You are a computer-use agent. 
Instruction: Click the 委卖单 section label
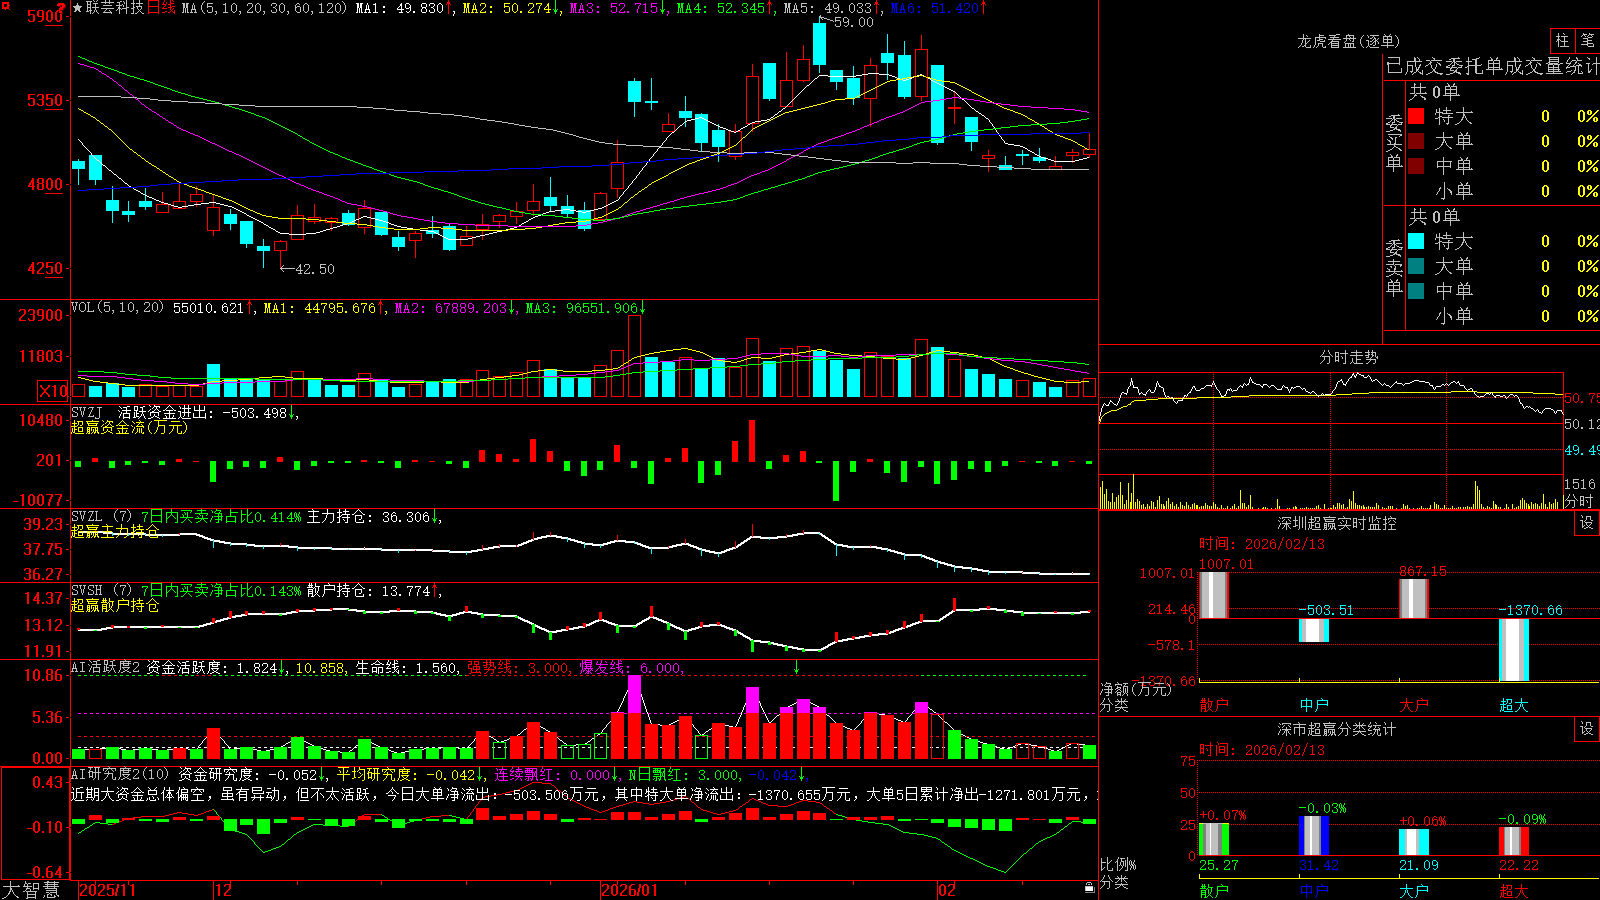[x=1394, y=267]
